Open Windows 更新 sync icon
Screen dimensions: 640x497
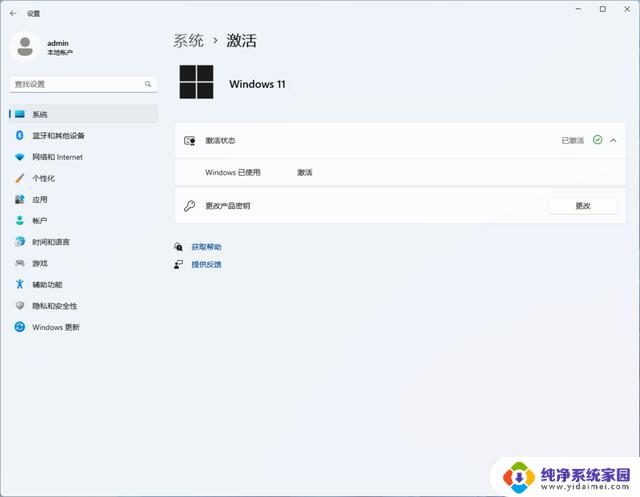tap(20, 327)
